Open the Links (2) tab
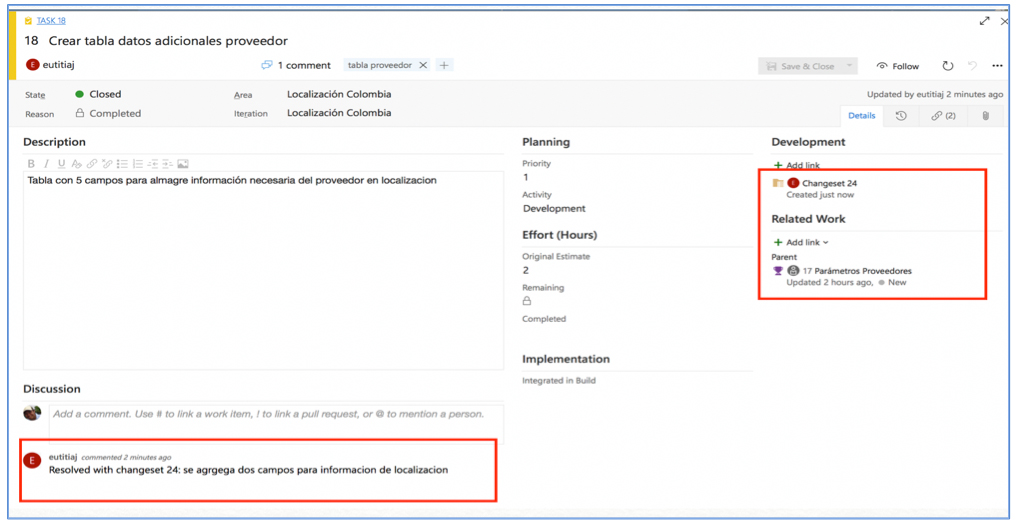This screenshot has height=525, width=1017. click(943, 116)
